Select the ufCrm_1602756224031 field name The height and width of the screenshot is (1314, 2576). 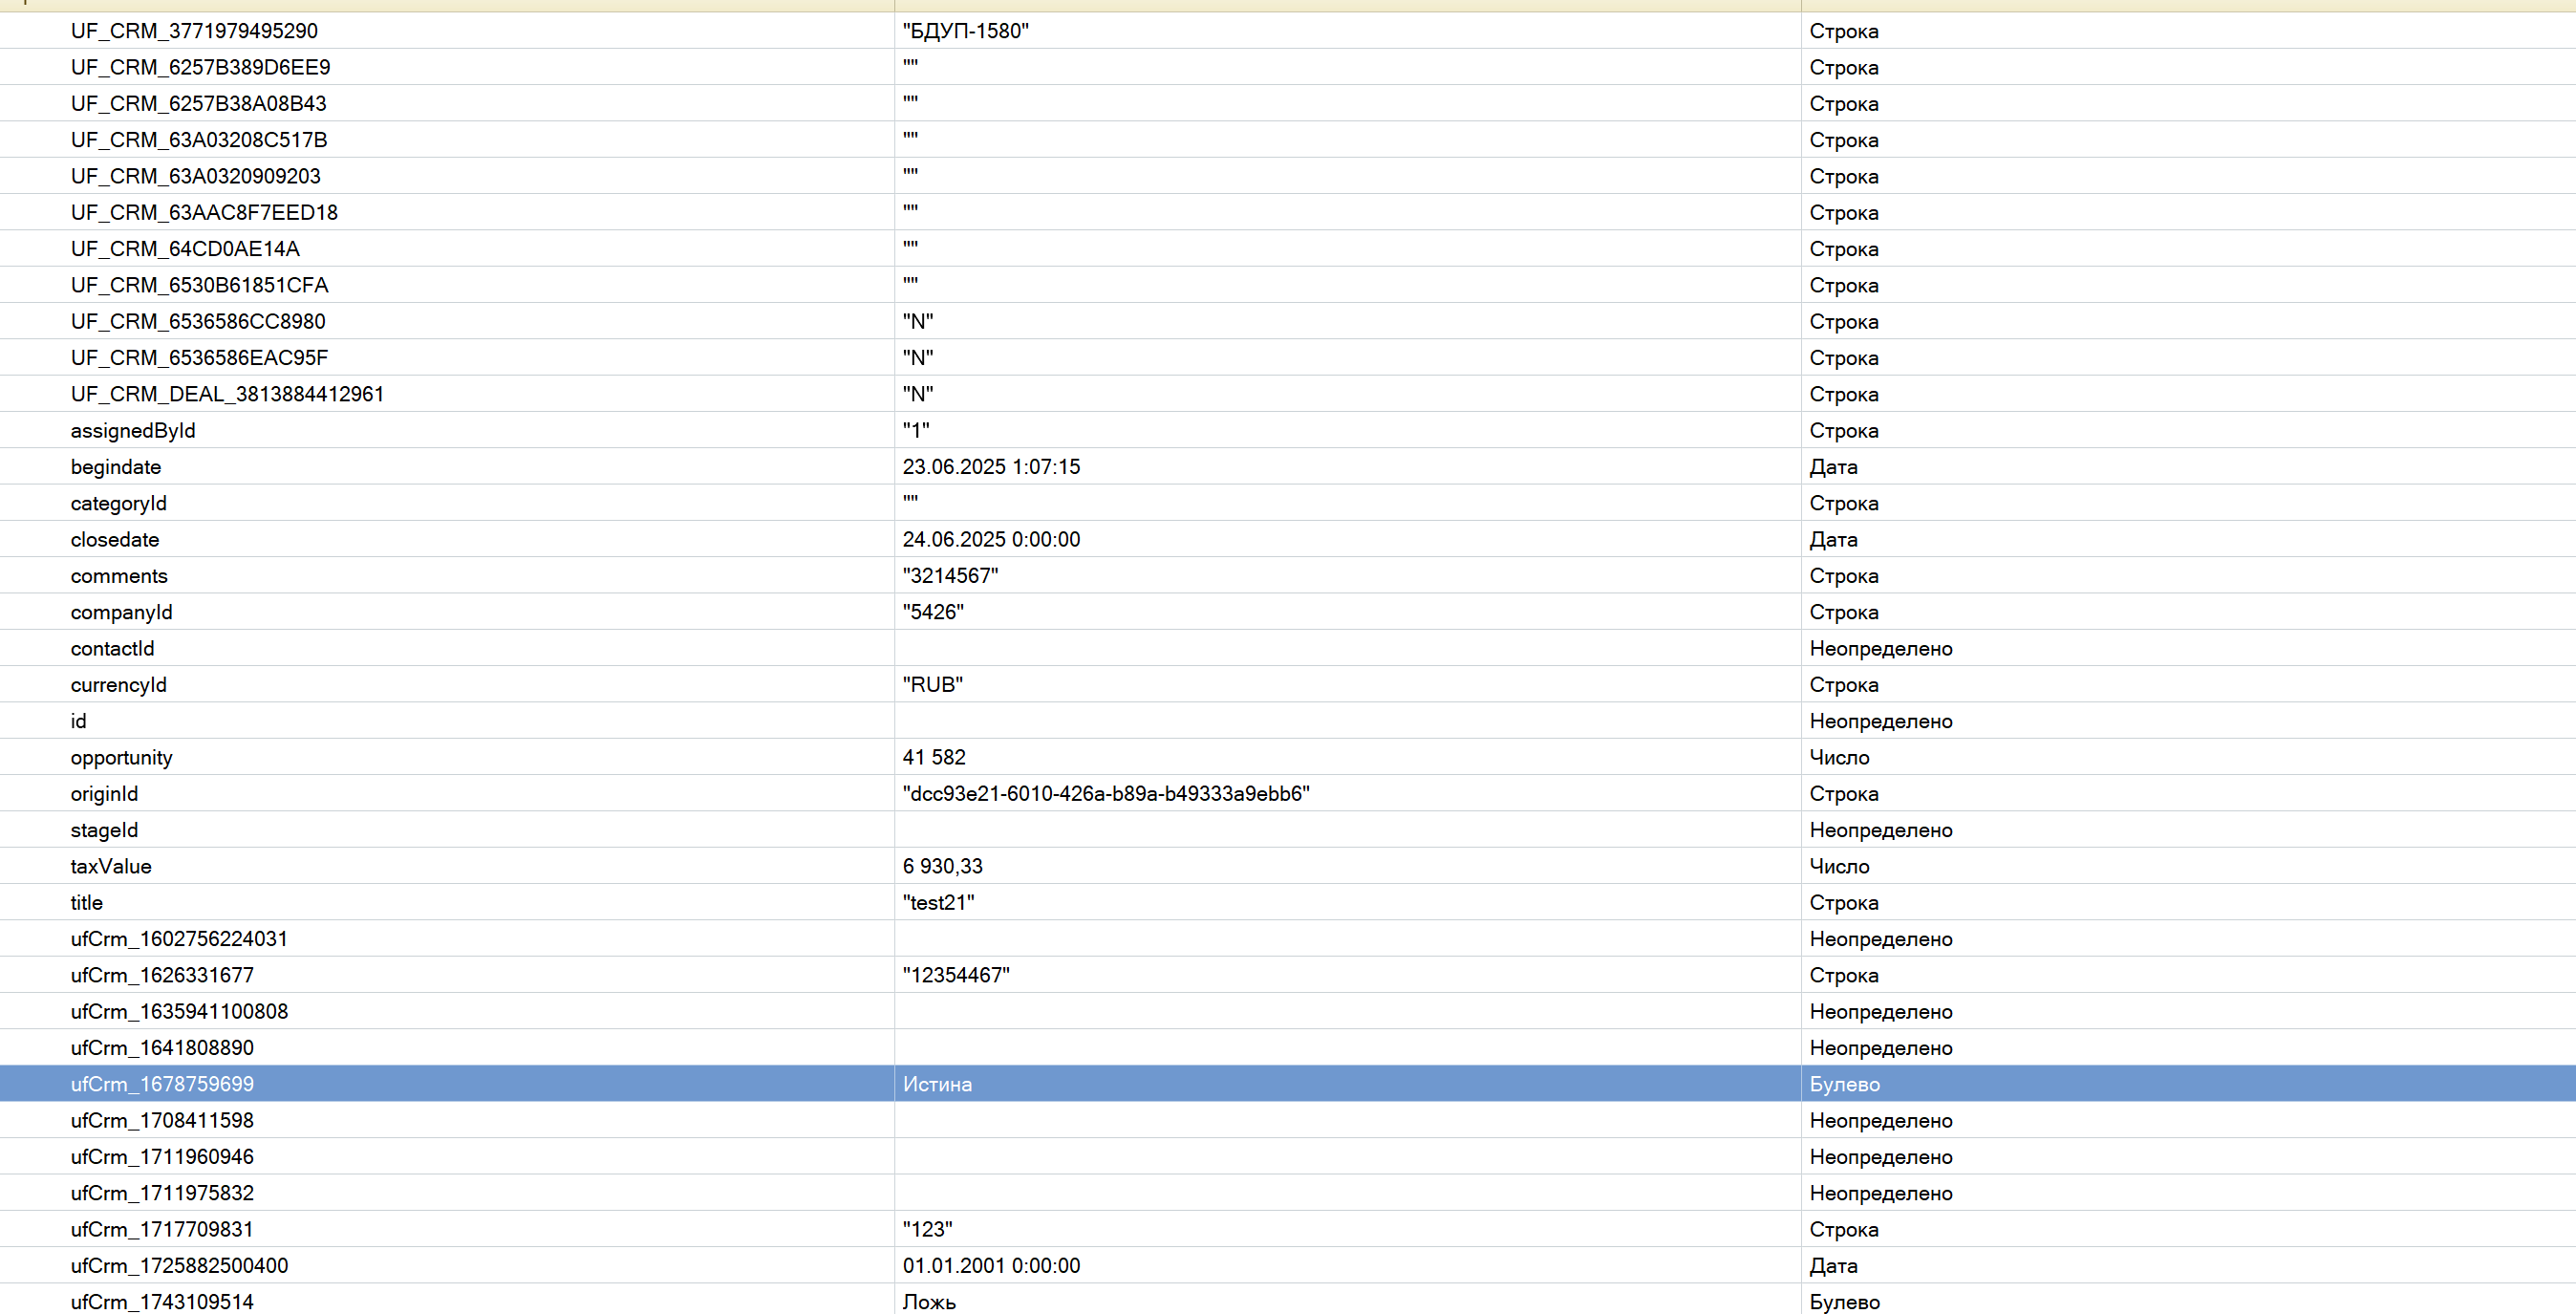[x=179, y=939]
